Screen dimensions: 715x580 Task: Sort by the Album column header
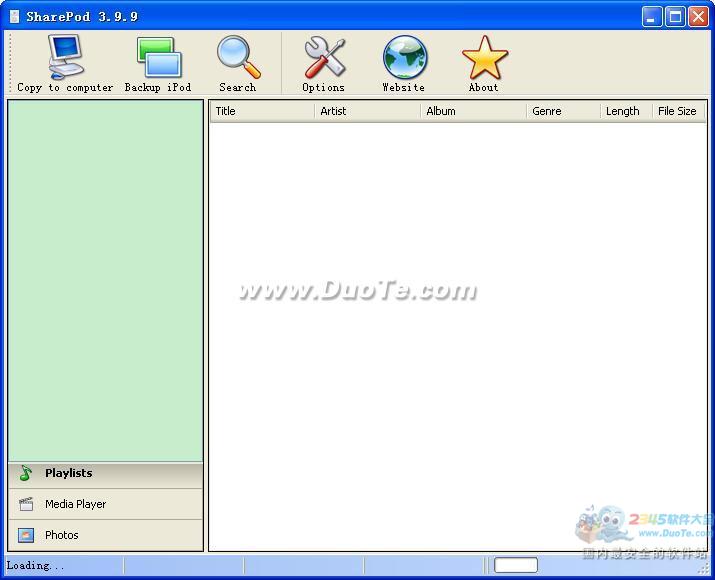pos(473,111)
